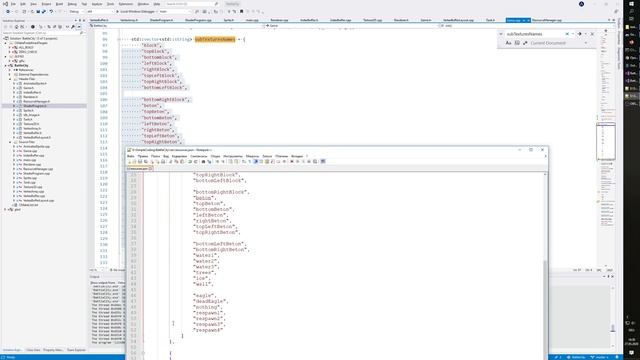Click Open File icon in Visual Studio toolbar
640x360 pixels.
point(32,11)
